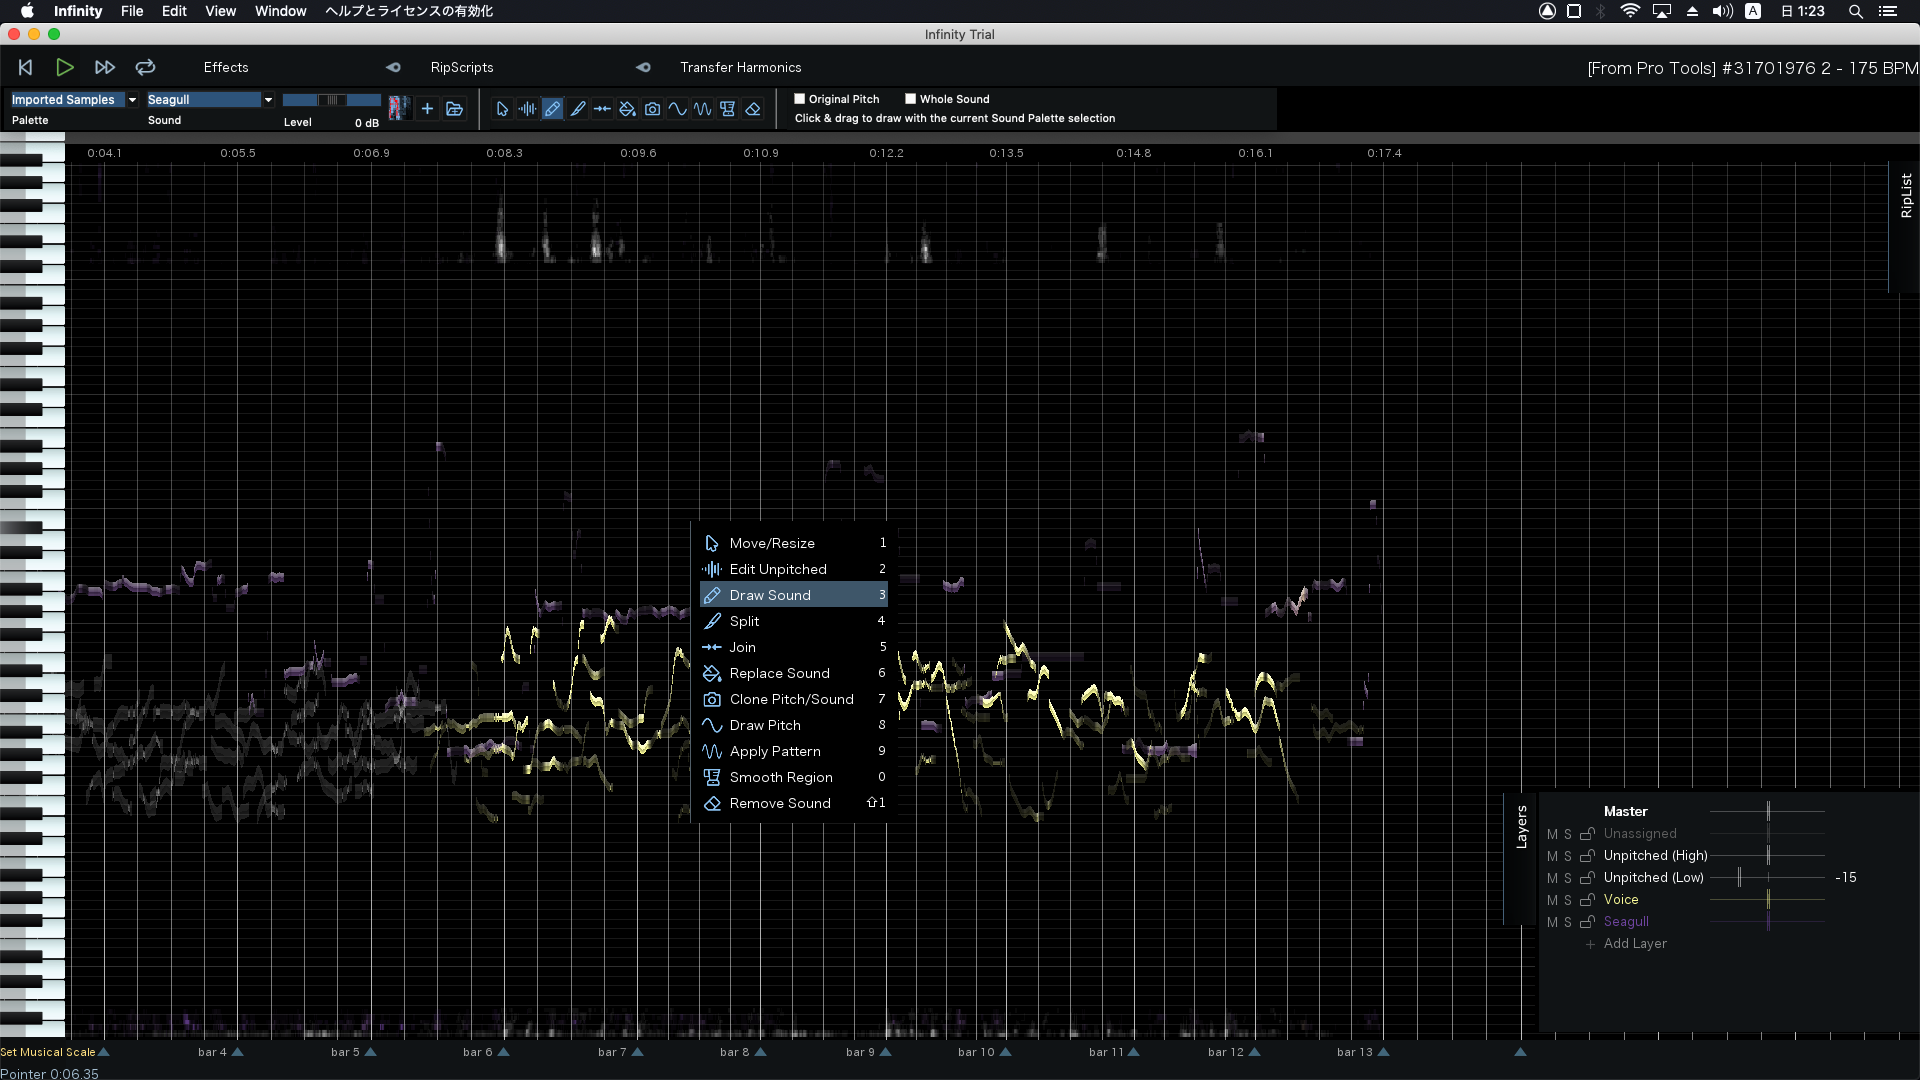Click the bar 7 marker triangle

pyautogui.click(x=638, y=1052)
